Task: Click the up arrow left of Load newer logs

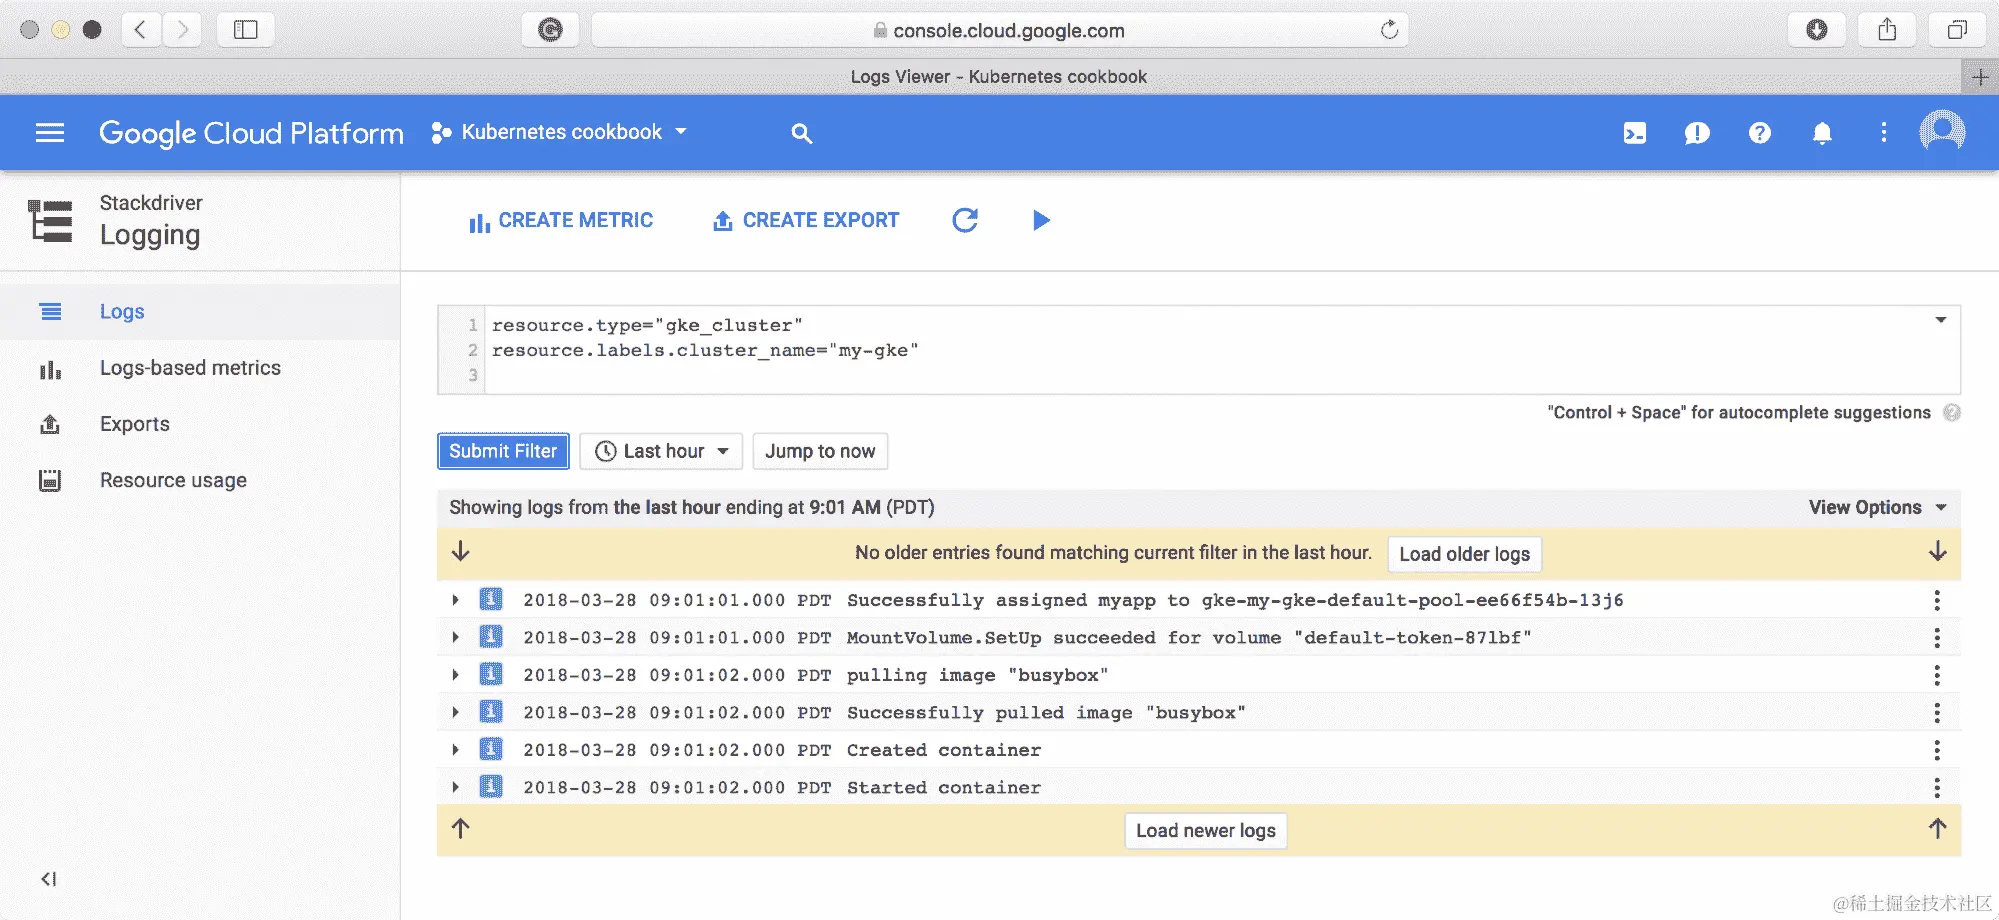Action: point(461,829)
